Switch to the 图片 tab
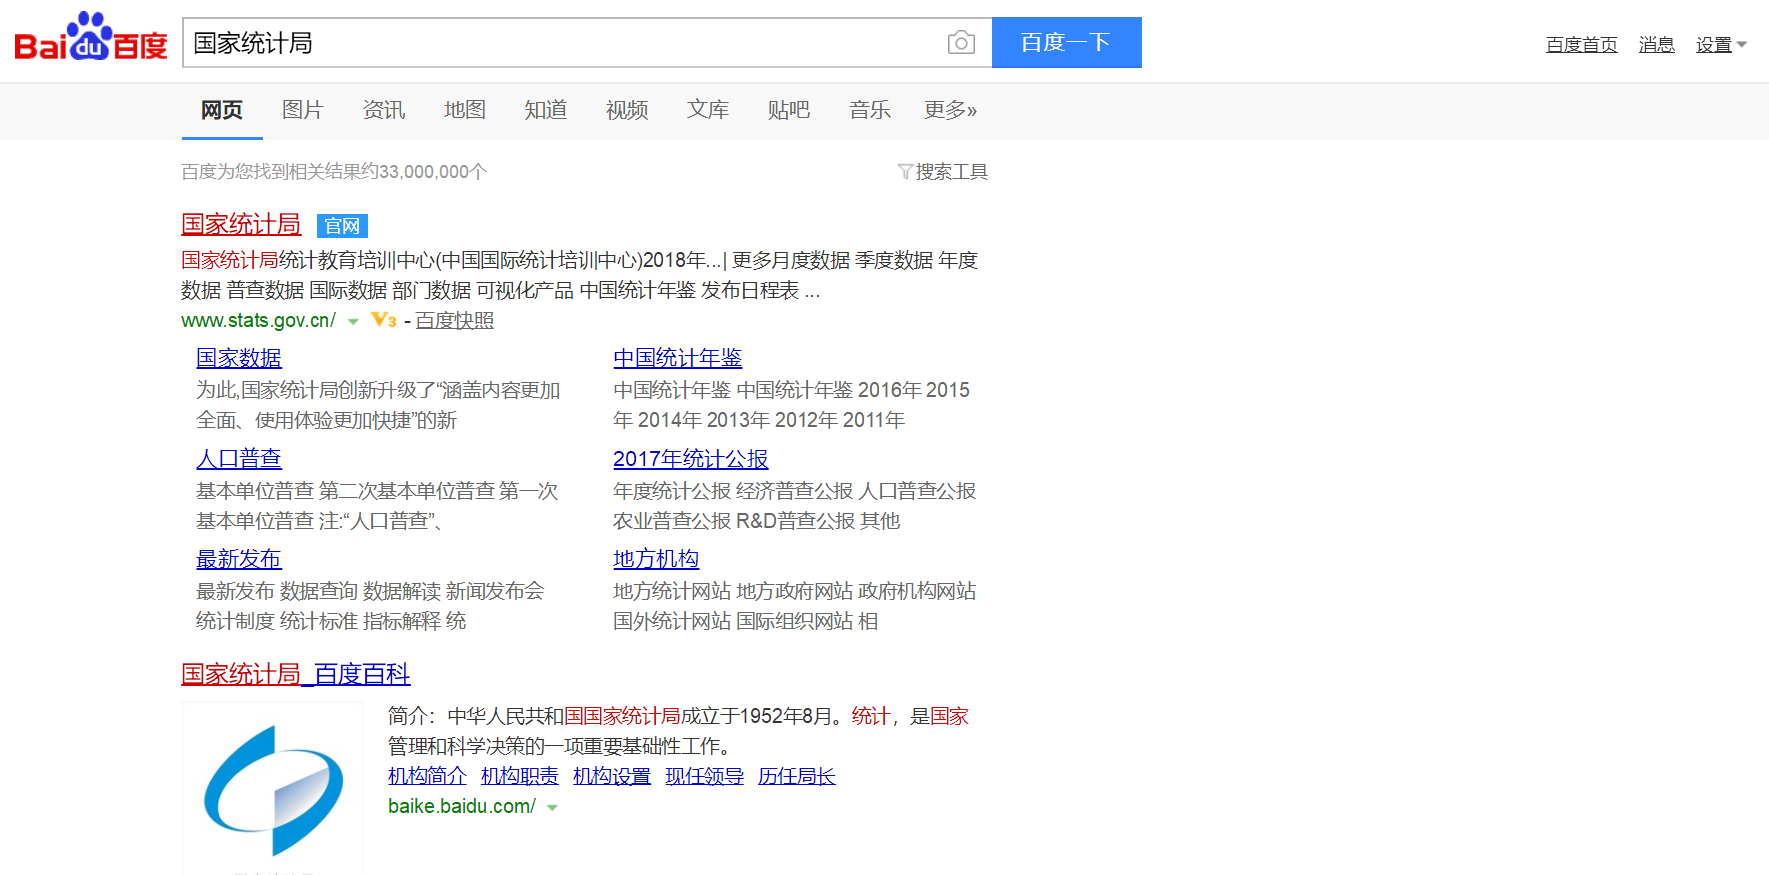This screenshot has width=1769, height=875. 303,110
